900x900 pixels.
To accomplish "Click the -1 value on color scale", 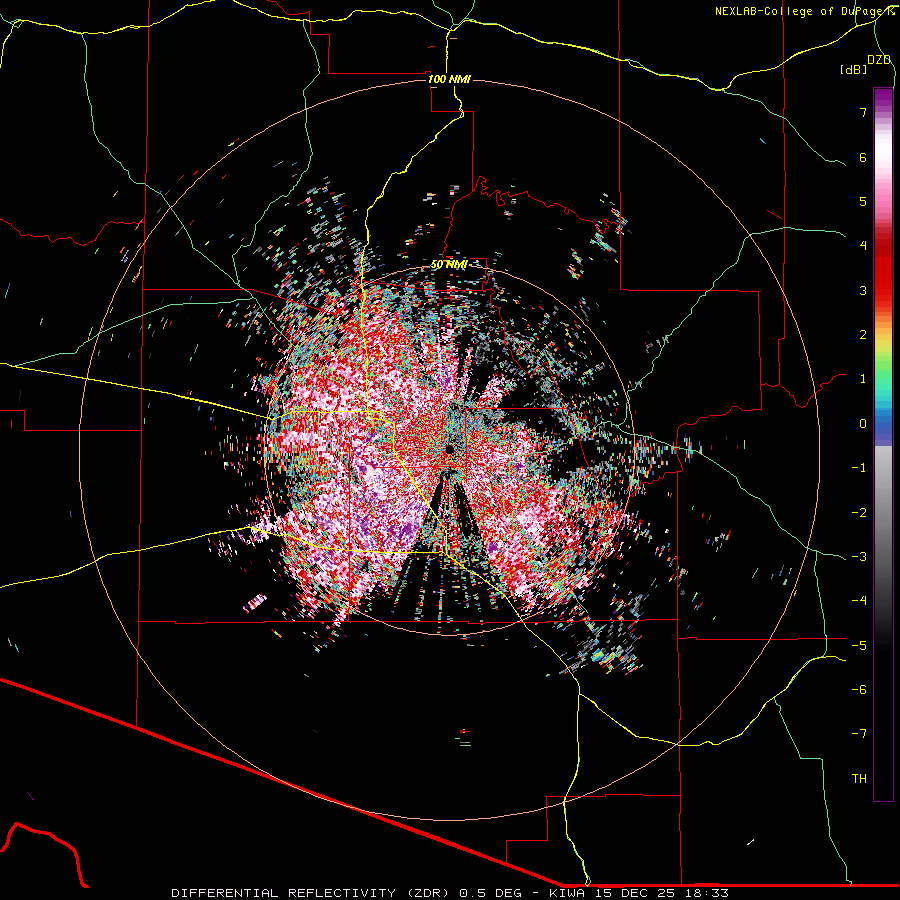I will pyautogui.click(x=859, y=468).
